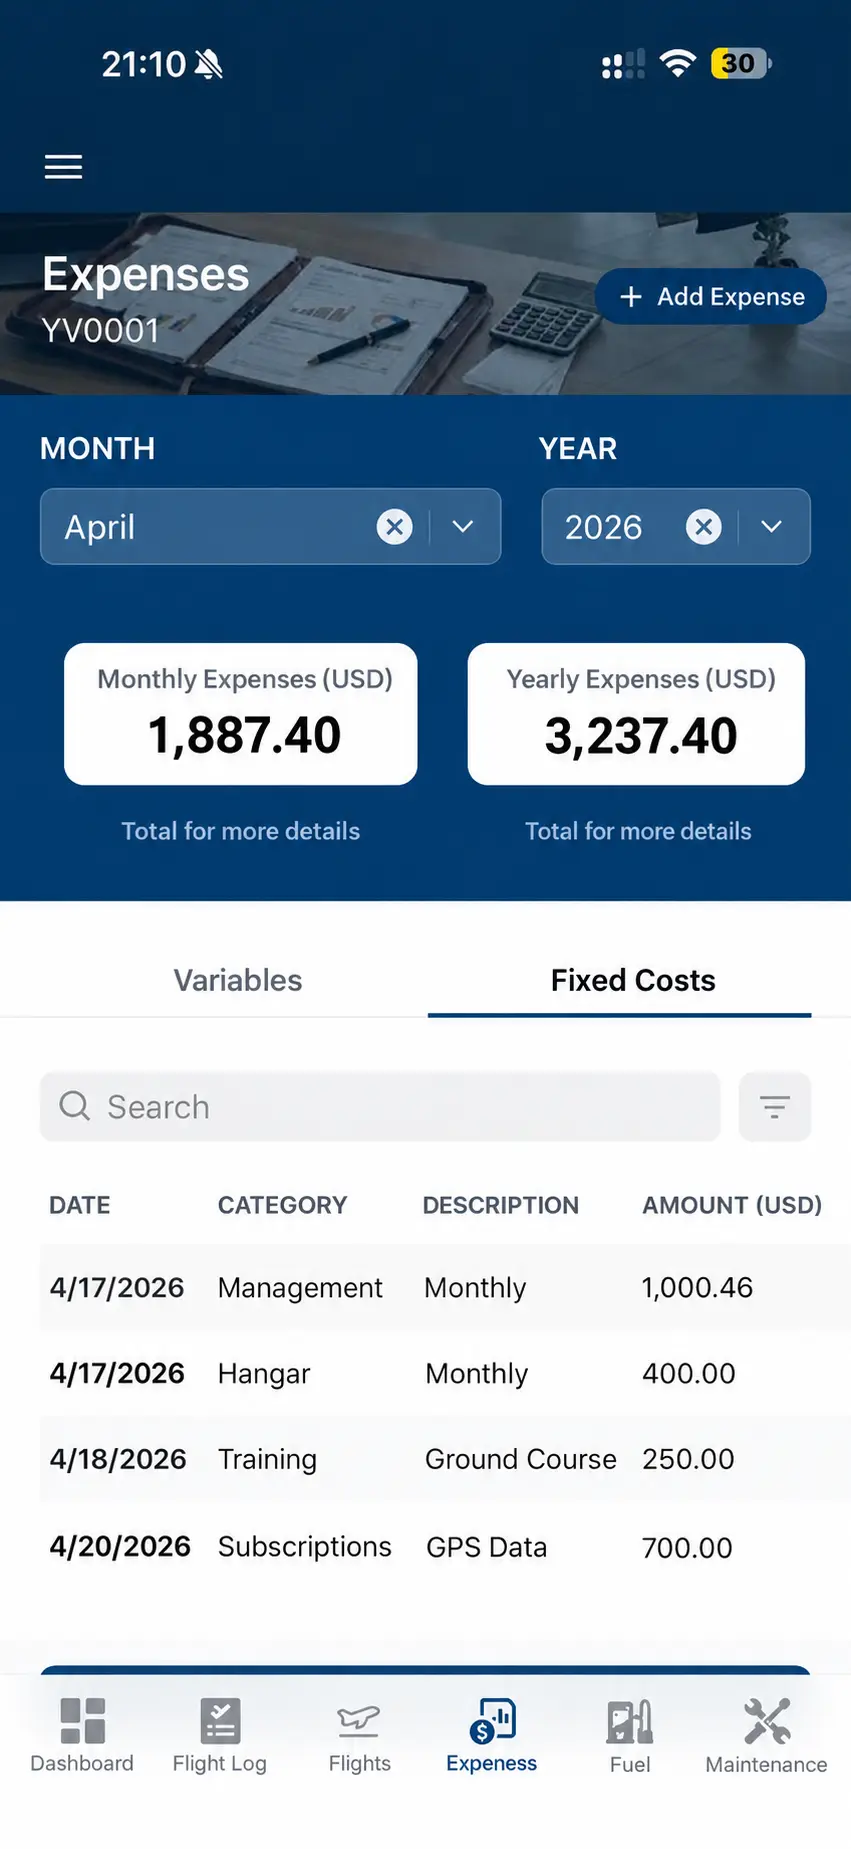Tap the Yearly Expenses card

637,714
